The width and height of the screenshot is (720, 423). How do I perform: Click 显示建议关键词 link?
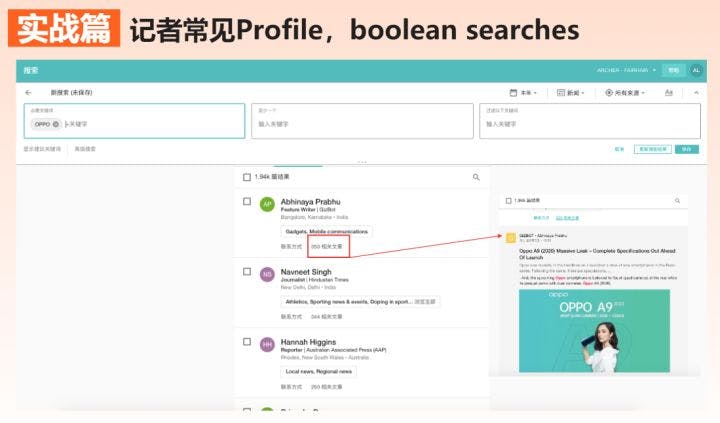pos(42,149)
